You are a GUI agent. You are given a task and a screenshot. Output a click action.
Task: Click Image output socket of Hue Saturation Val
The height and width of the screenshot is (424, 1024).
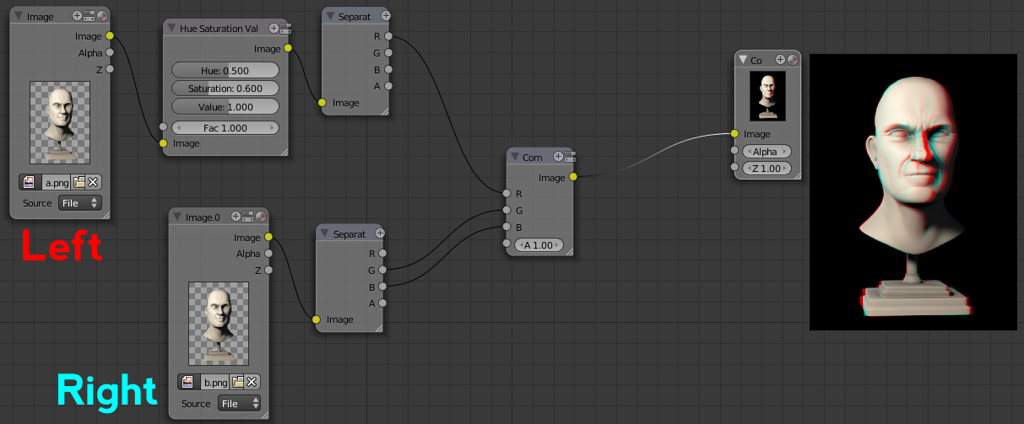(x=288, y=48)
